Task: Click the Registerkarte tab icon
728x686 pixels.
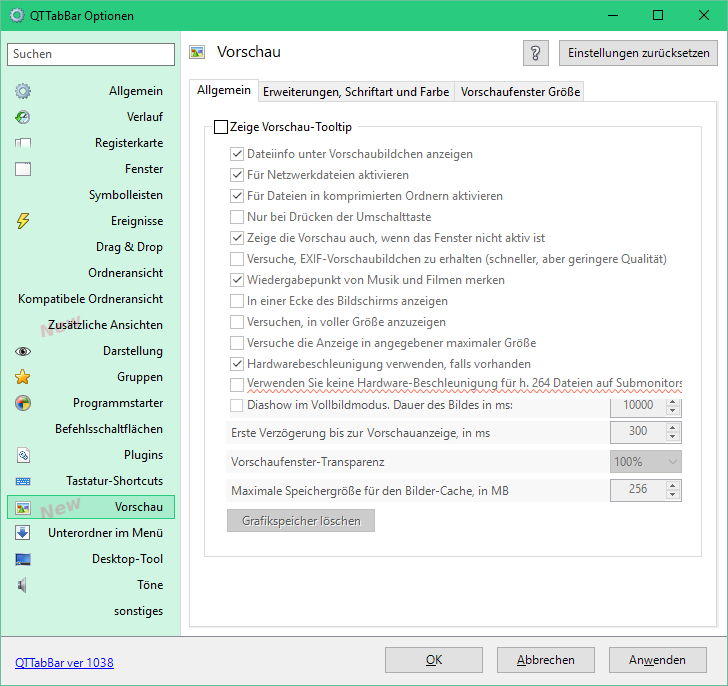Action: [23, 143]
